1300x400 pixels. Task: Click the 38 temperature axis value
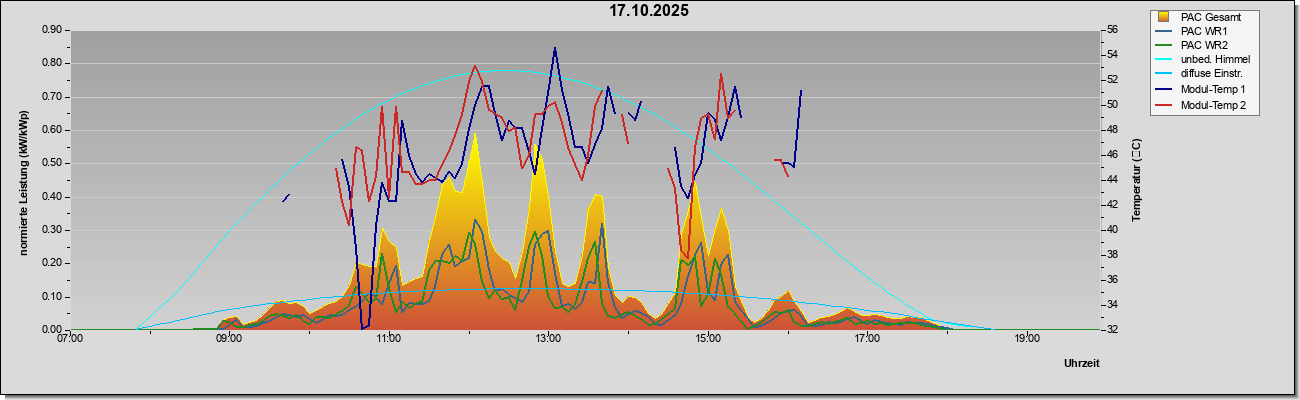tap(1112, 255)
